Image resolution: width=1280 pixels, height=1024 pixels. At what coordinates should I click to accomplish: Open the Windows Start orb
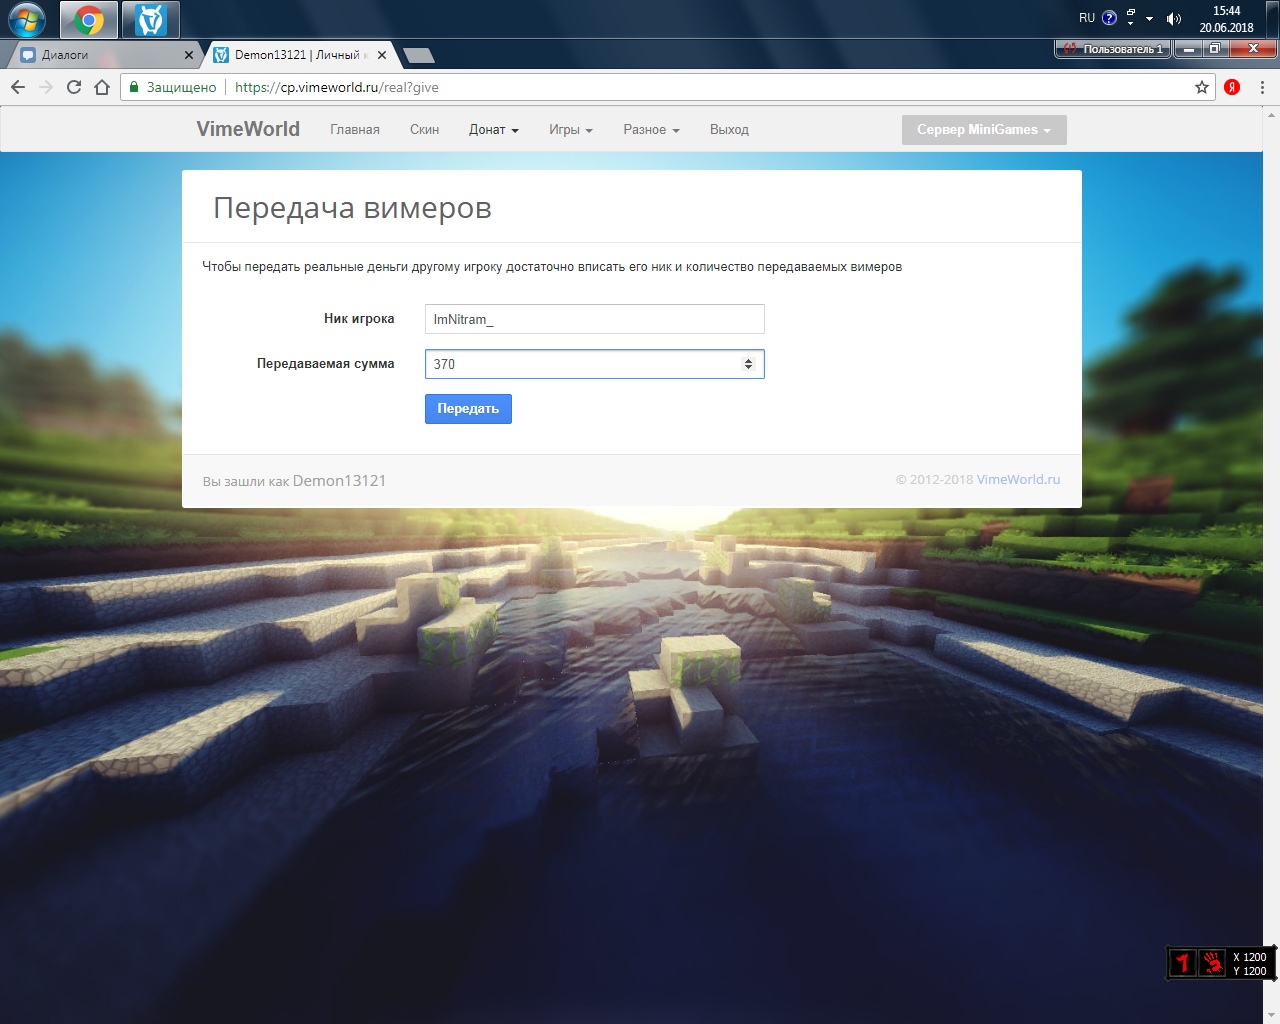tap(26, 19)
